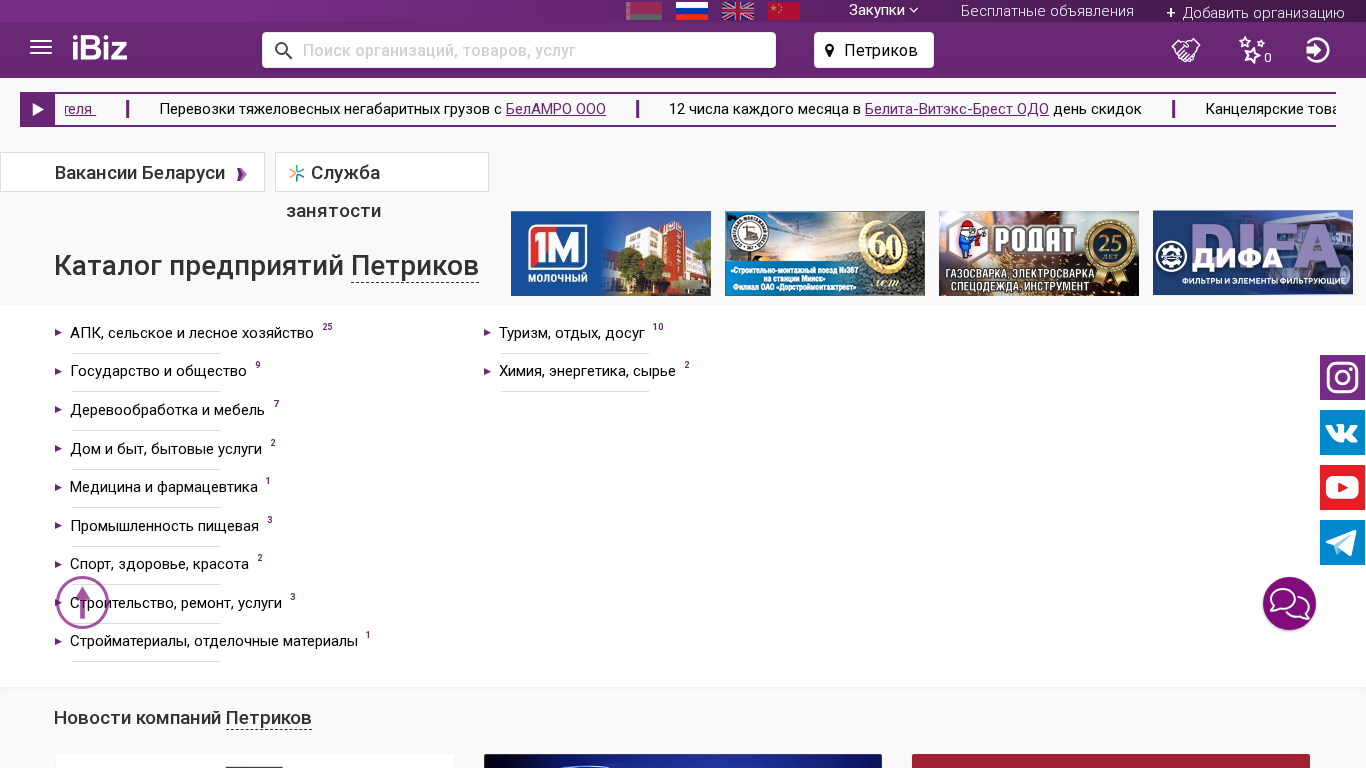Expand АПК, сельское и лесное хозяйство category
The height and width of the screenshot is (768, 1366).
(191, 333)
